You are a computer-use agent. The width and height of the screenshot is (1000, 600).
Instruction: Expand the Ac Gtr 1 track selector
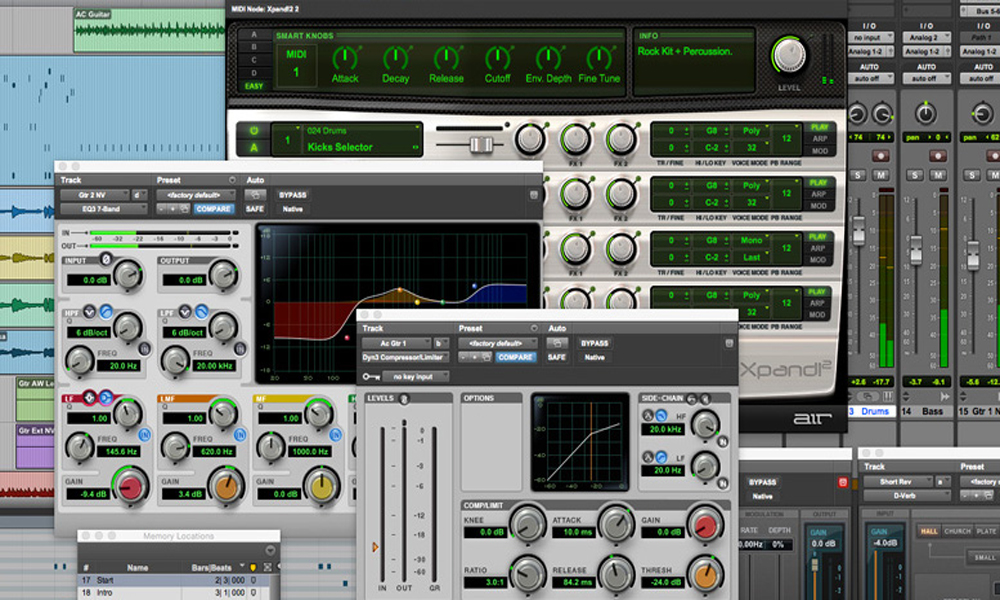point(397,342)
